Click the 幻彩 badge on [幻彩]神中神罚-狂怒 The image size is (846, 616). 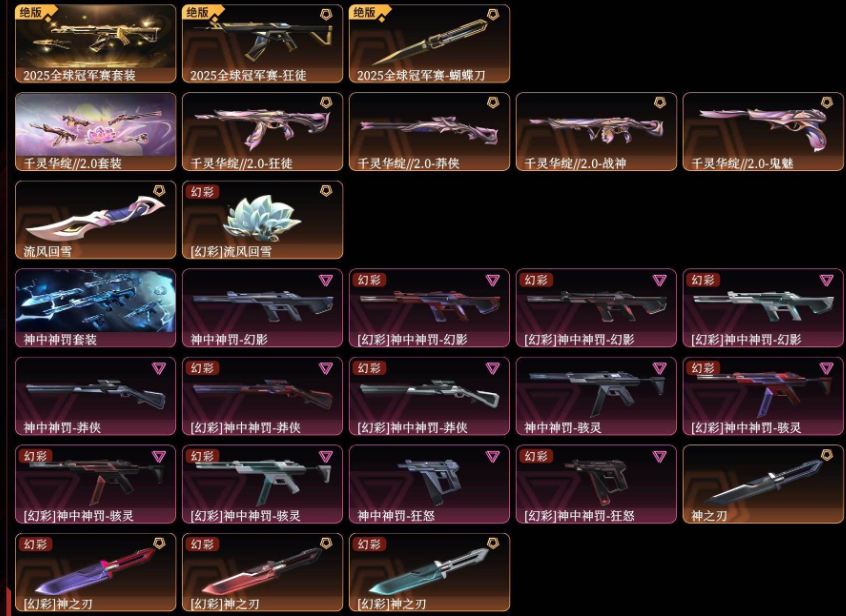pos(536,456)
